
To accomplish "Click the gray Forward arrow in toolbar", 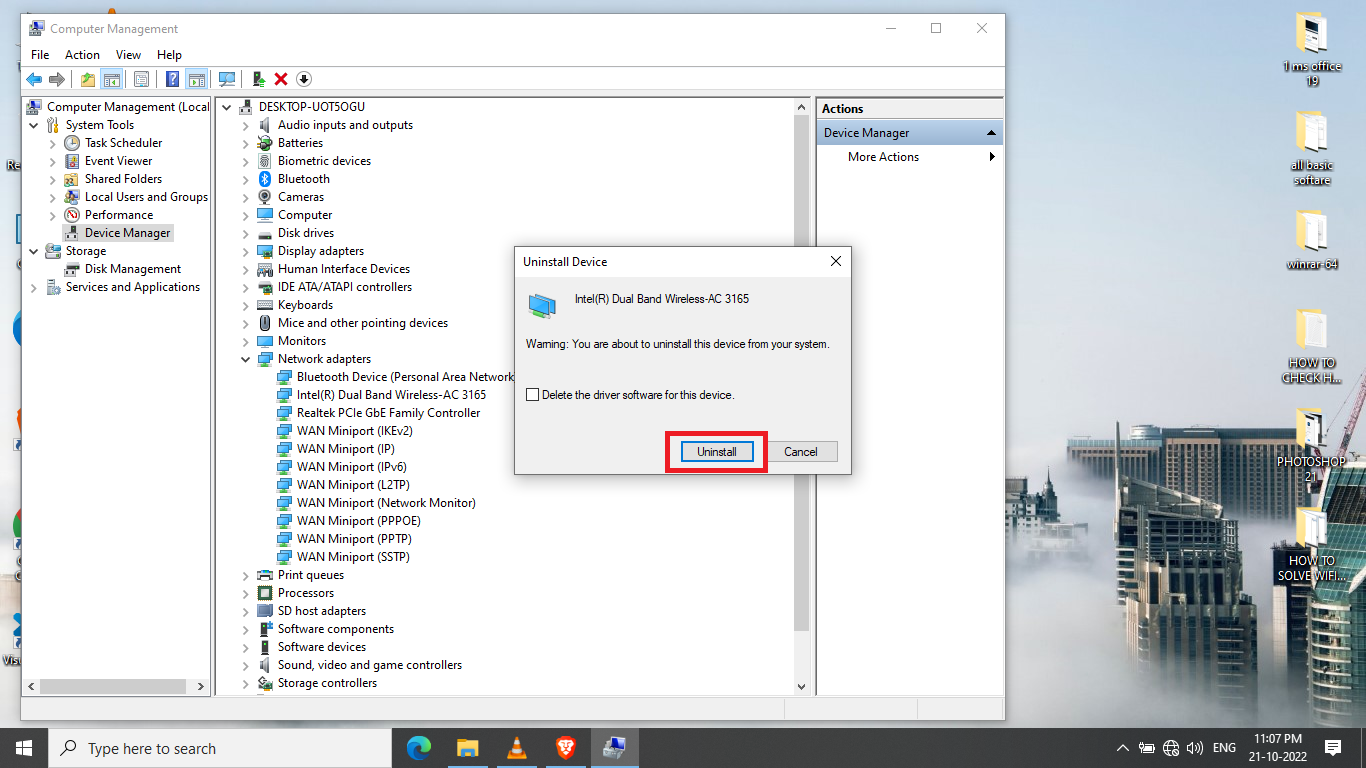I will (x=57, y=79).
